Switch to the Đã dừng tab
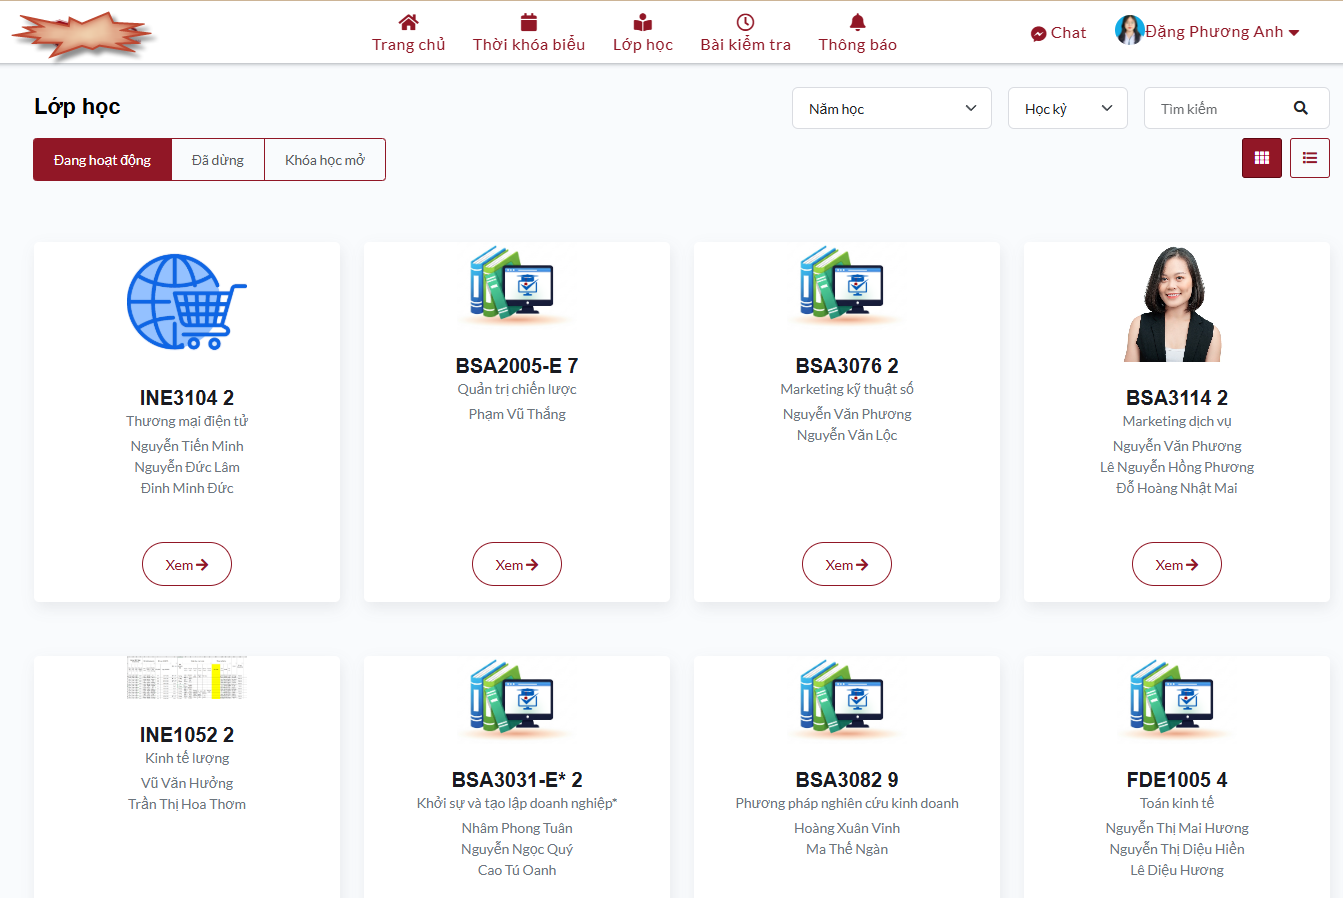Screen dimensions: 1343x898 [218, 160]
